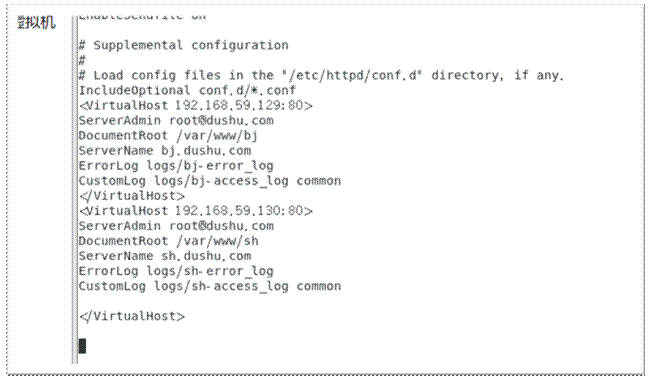Click the block cursor at file end
The image size is (652, 385).
(x=82, y=346)
